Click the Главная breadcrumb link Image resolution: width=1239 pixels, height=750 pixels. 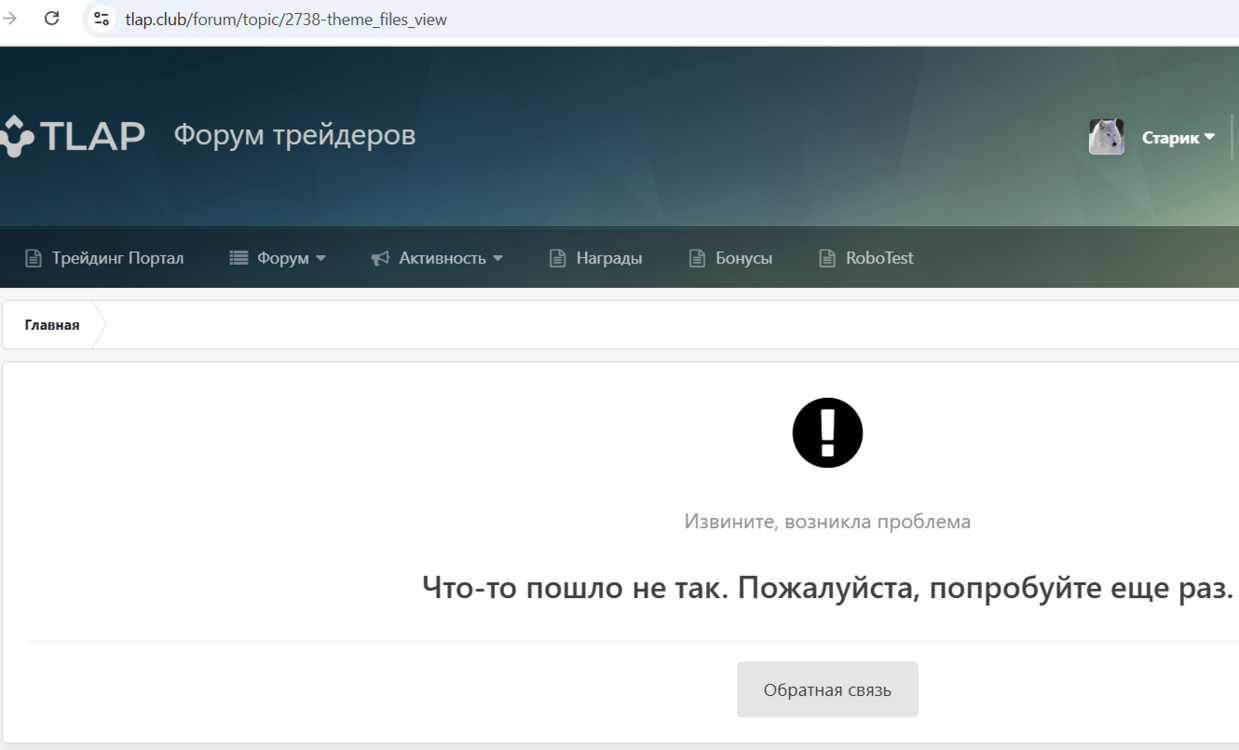pos(52,325)
